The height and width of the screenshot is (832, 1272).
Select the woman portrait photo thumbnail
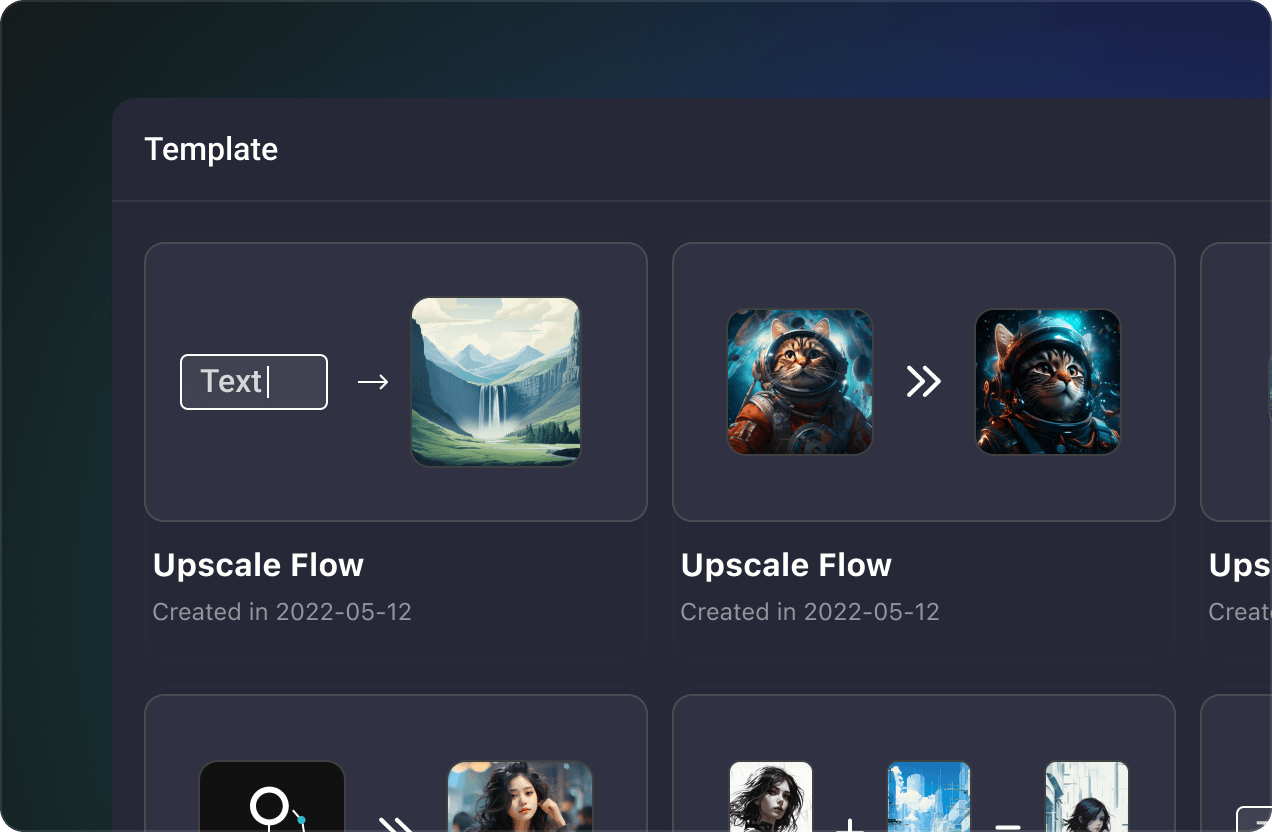point(520,796)
